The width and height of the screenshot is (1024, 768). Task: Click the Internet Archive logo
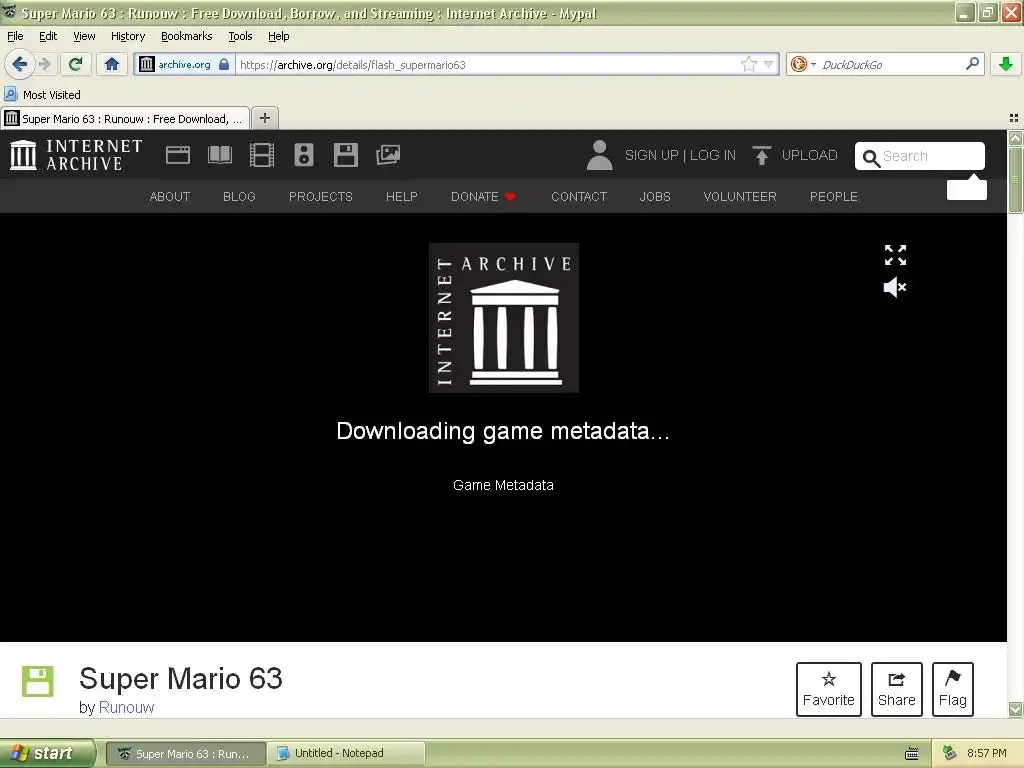coord(76,155)
